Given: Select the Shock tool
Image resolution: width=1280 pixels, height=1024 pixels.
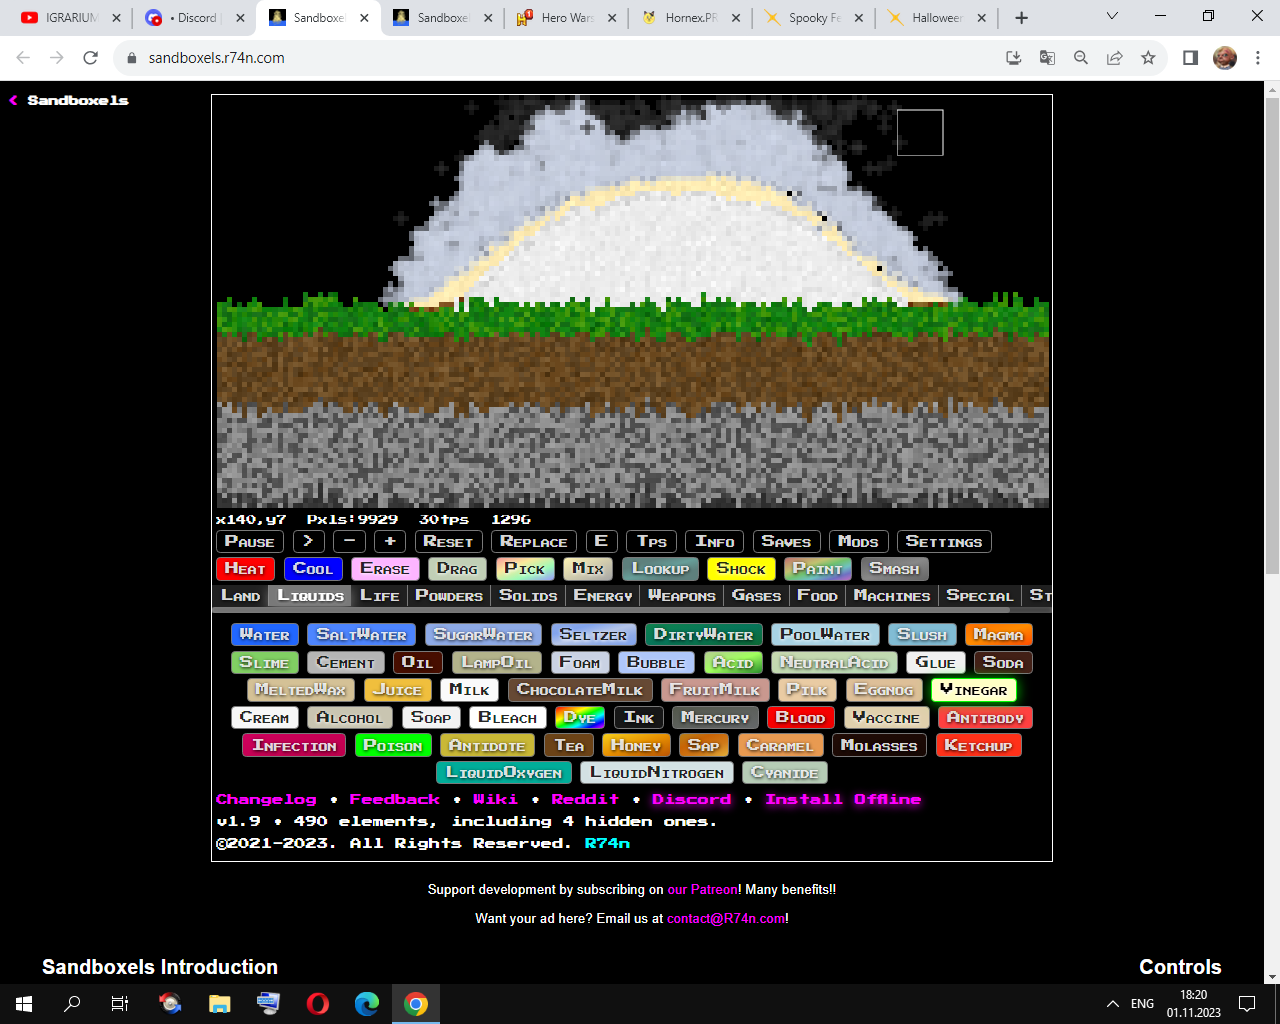Looking at the screenshot, I should click(x=741, y=568).
